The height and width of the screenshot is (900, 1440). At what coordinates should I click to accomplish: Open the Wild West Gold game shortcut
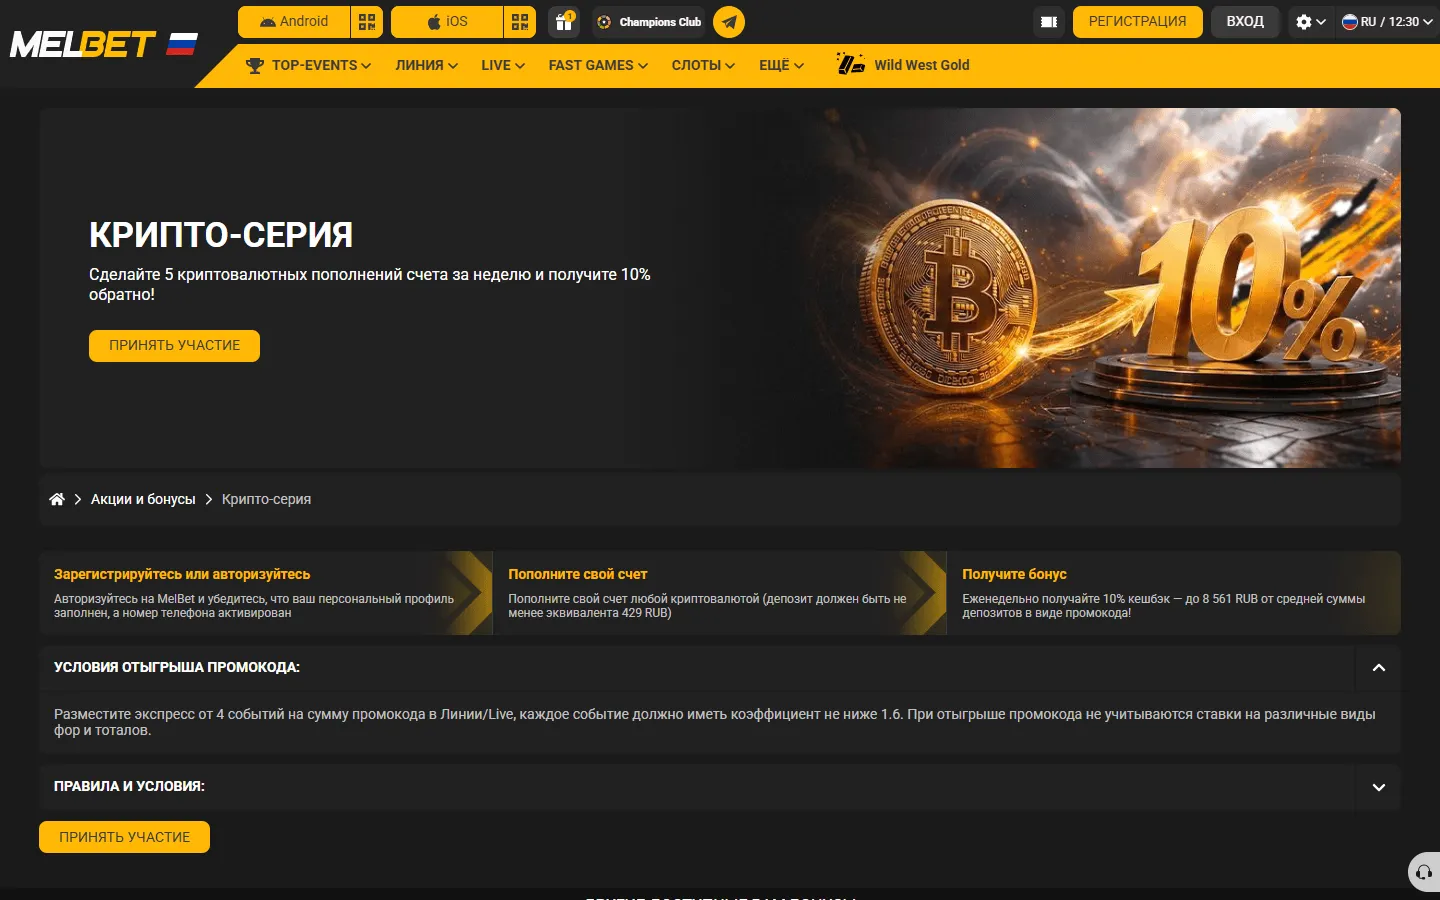[x=903, y=65]
